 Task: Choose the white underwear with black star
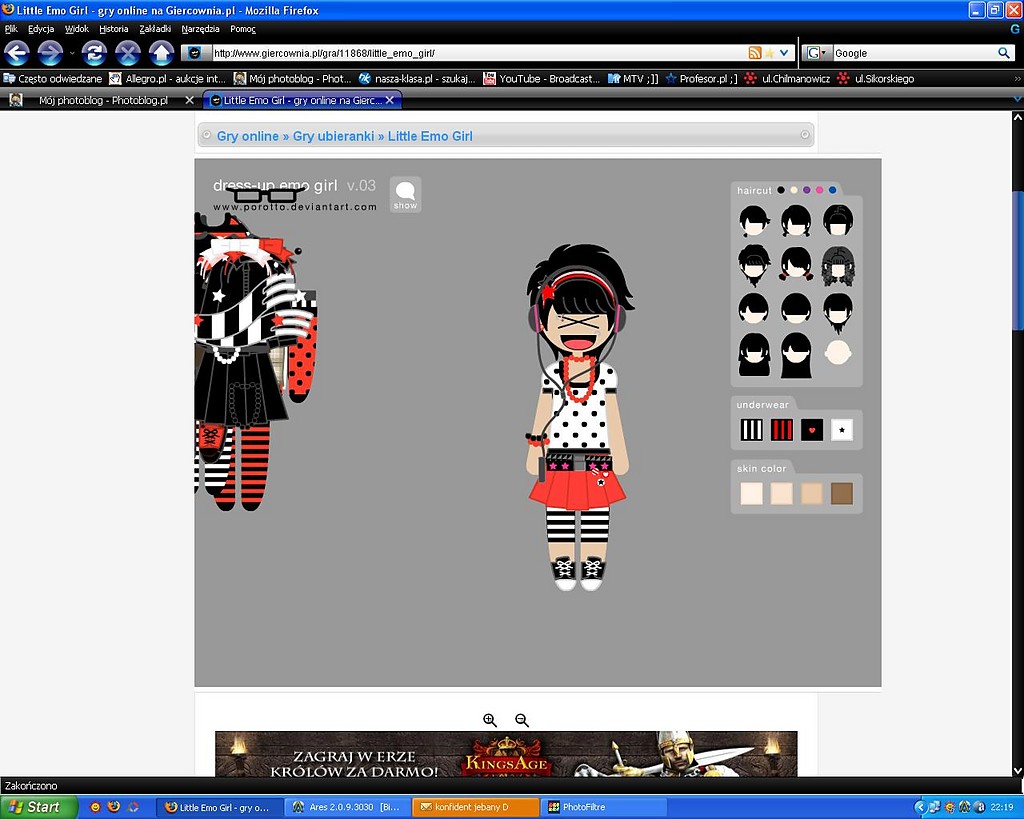(842, 430)
